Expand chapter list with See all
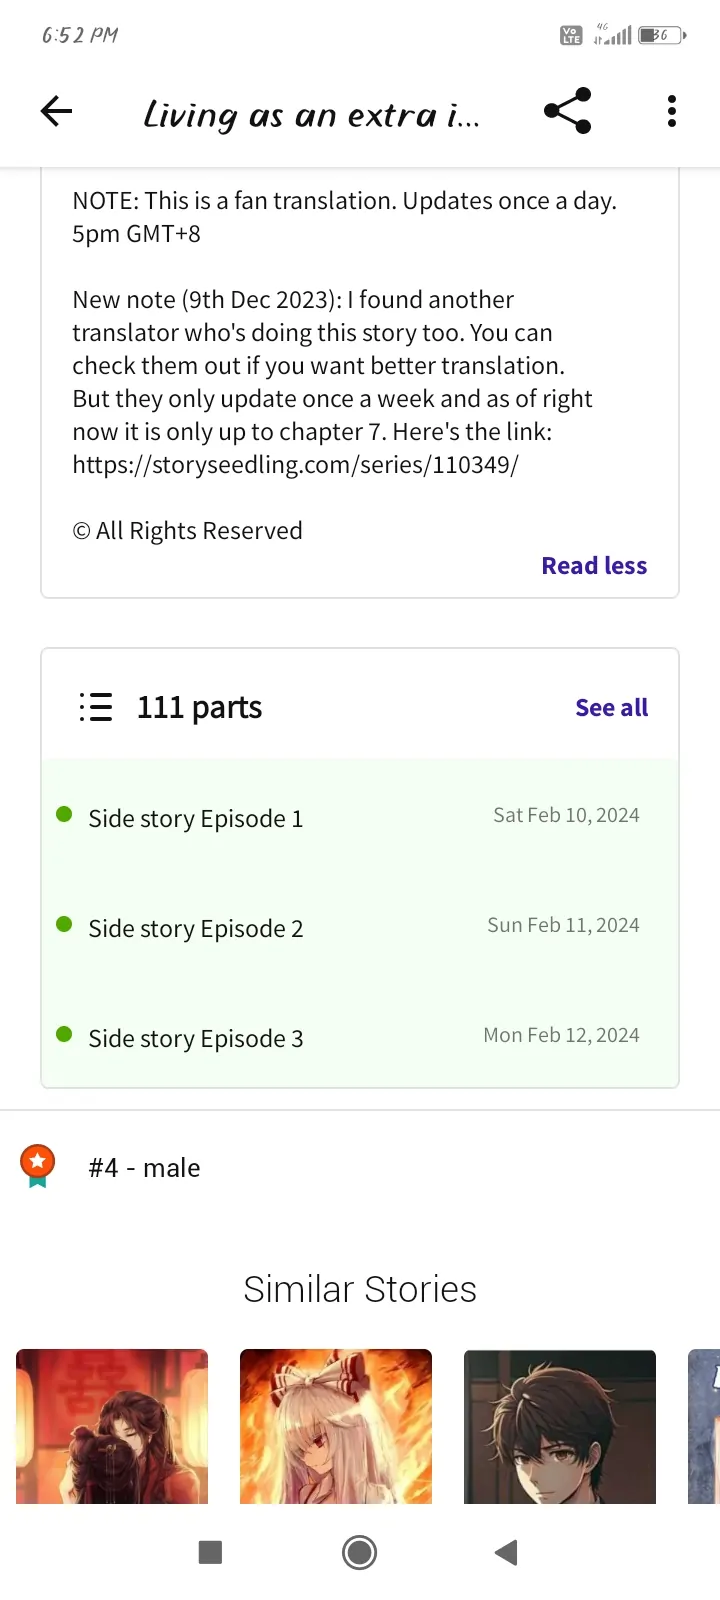The image size is (720, 1600). click(x=611, y=708)
